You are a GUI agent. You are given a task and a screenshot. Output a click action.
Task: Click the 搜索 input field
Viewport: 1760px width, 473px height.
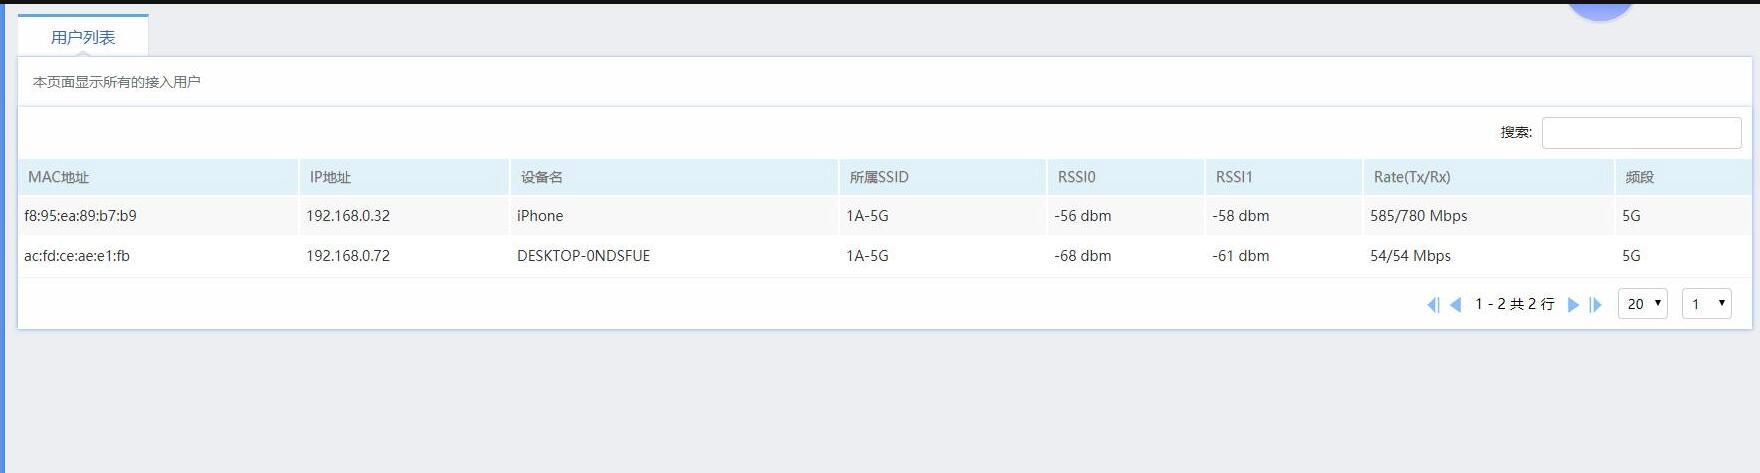coord(1641,132)
